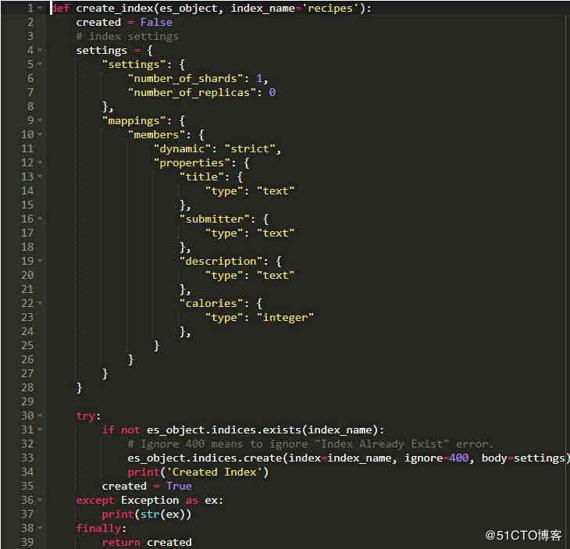
Task: Click es_object.indices.create call on line 33
Action: [x=348, y=458]
